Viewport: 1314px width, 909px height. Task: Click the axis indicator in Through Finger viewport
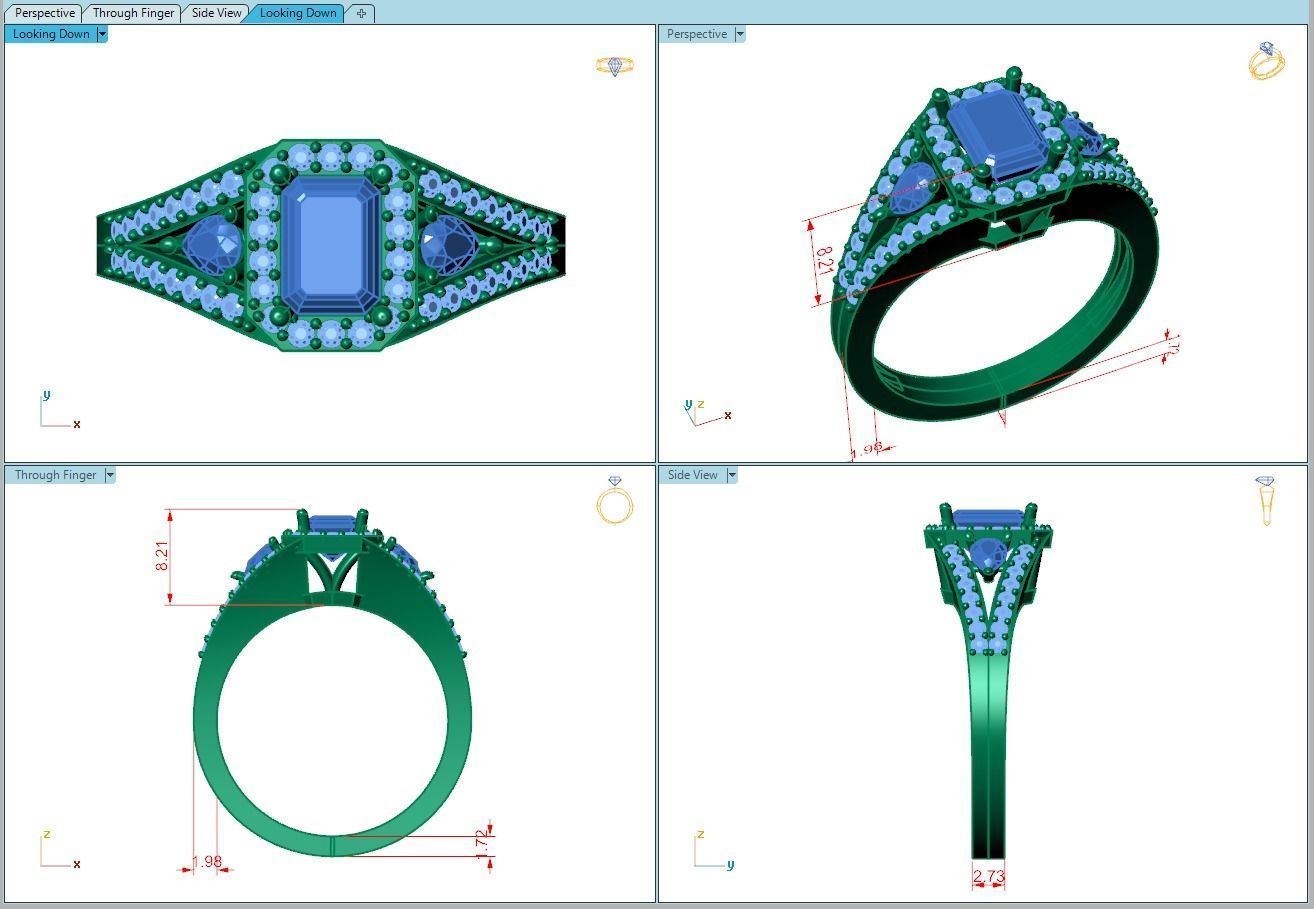pos(60,850)
